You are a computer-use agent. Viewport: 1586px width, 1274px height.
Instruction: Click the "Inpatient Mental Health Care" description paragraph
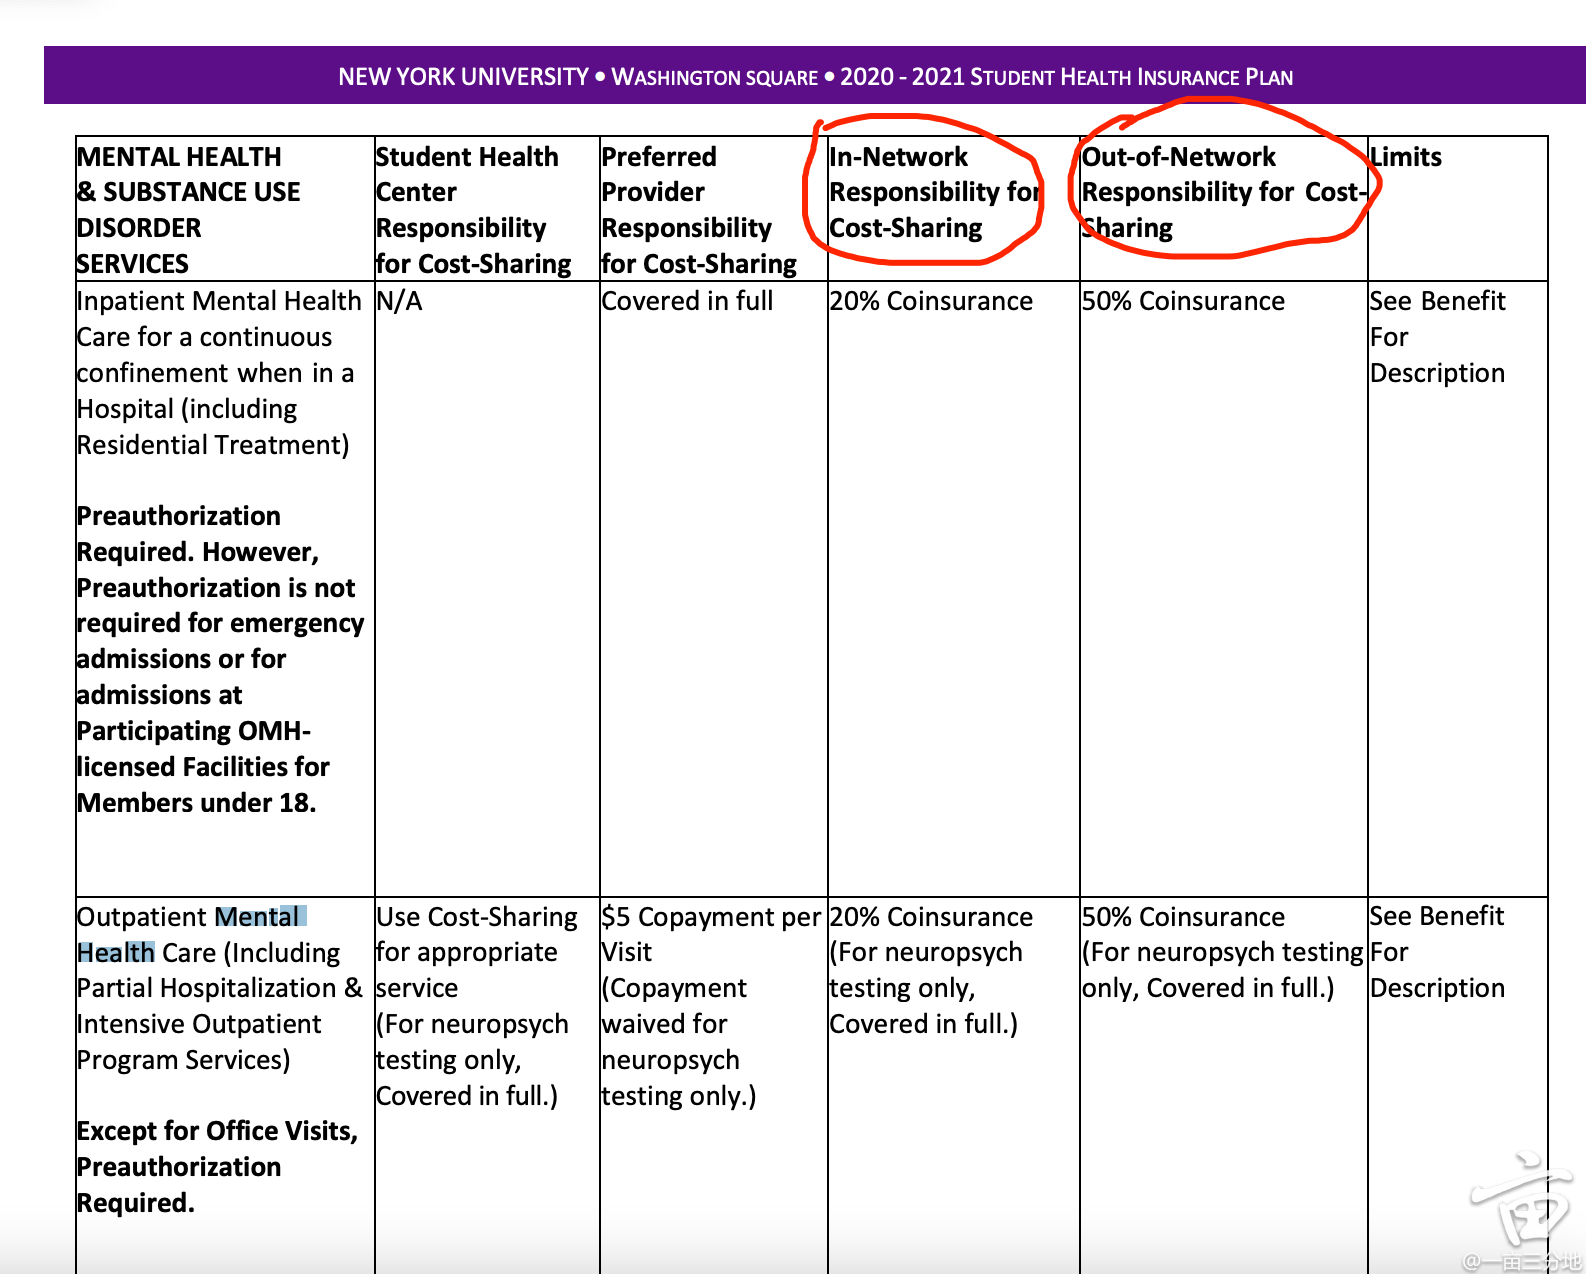tap(219, 373)
